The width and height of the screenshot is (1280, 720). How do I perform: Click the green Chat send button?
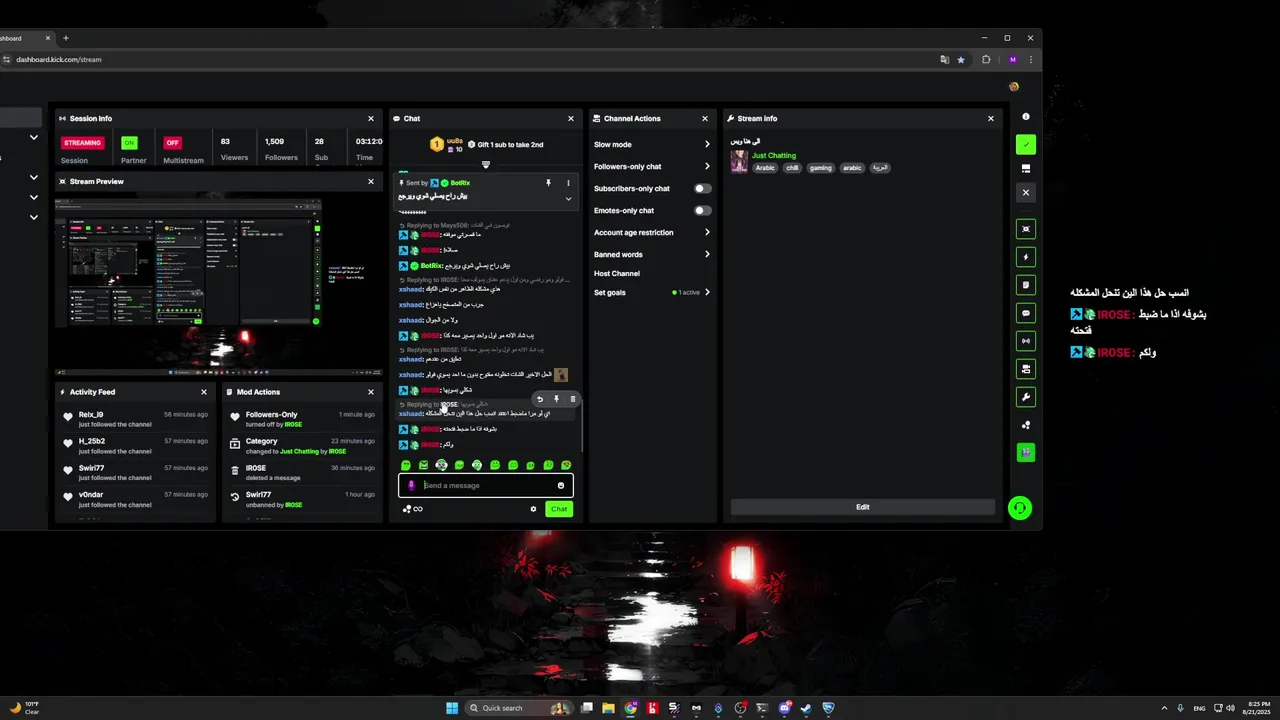559,509
